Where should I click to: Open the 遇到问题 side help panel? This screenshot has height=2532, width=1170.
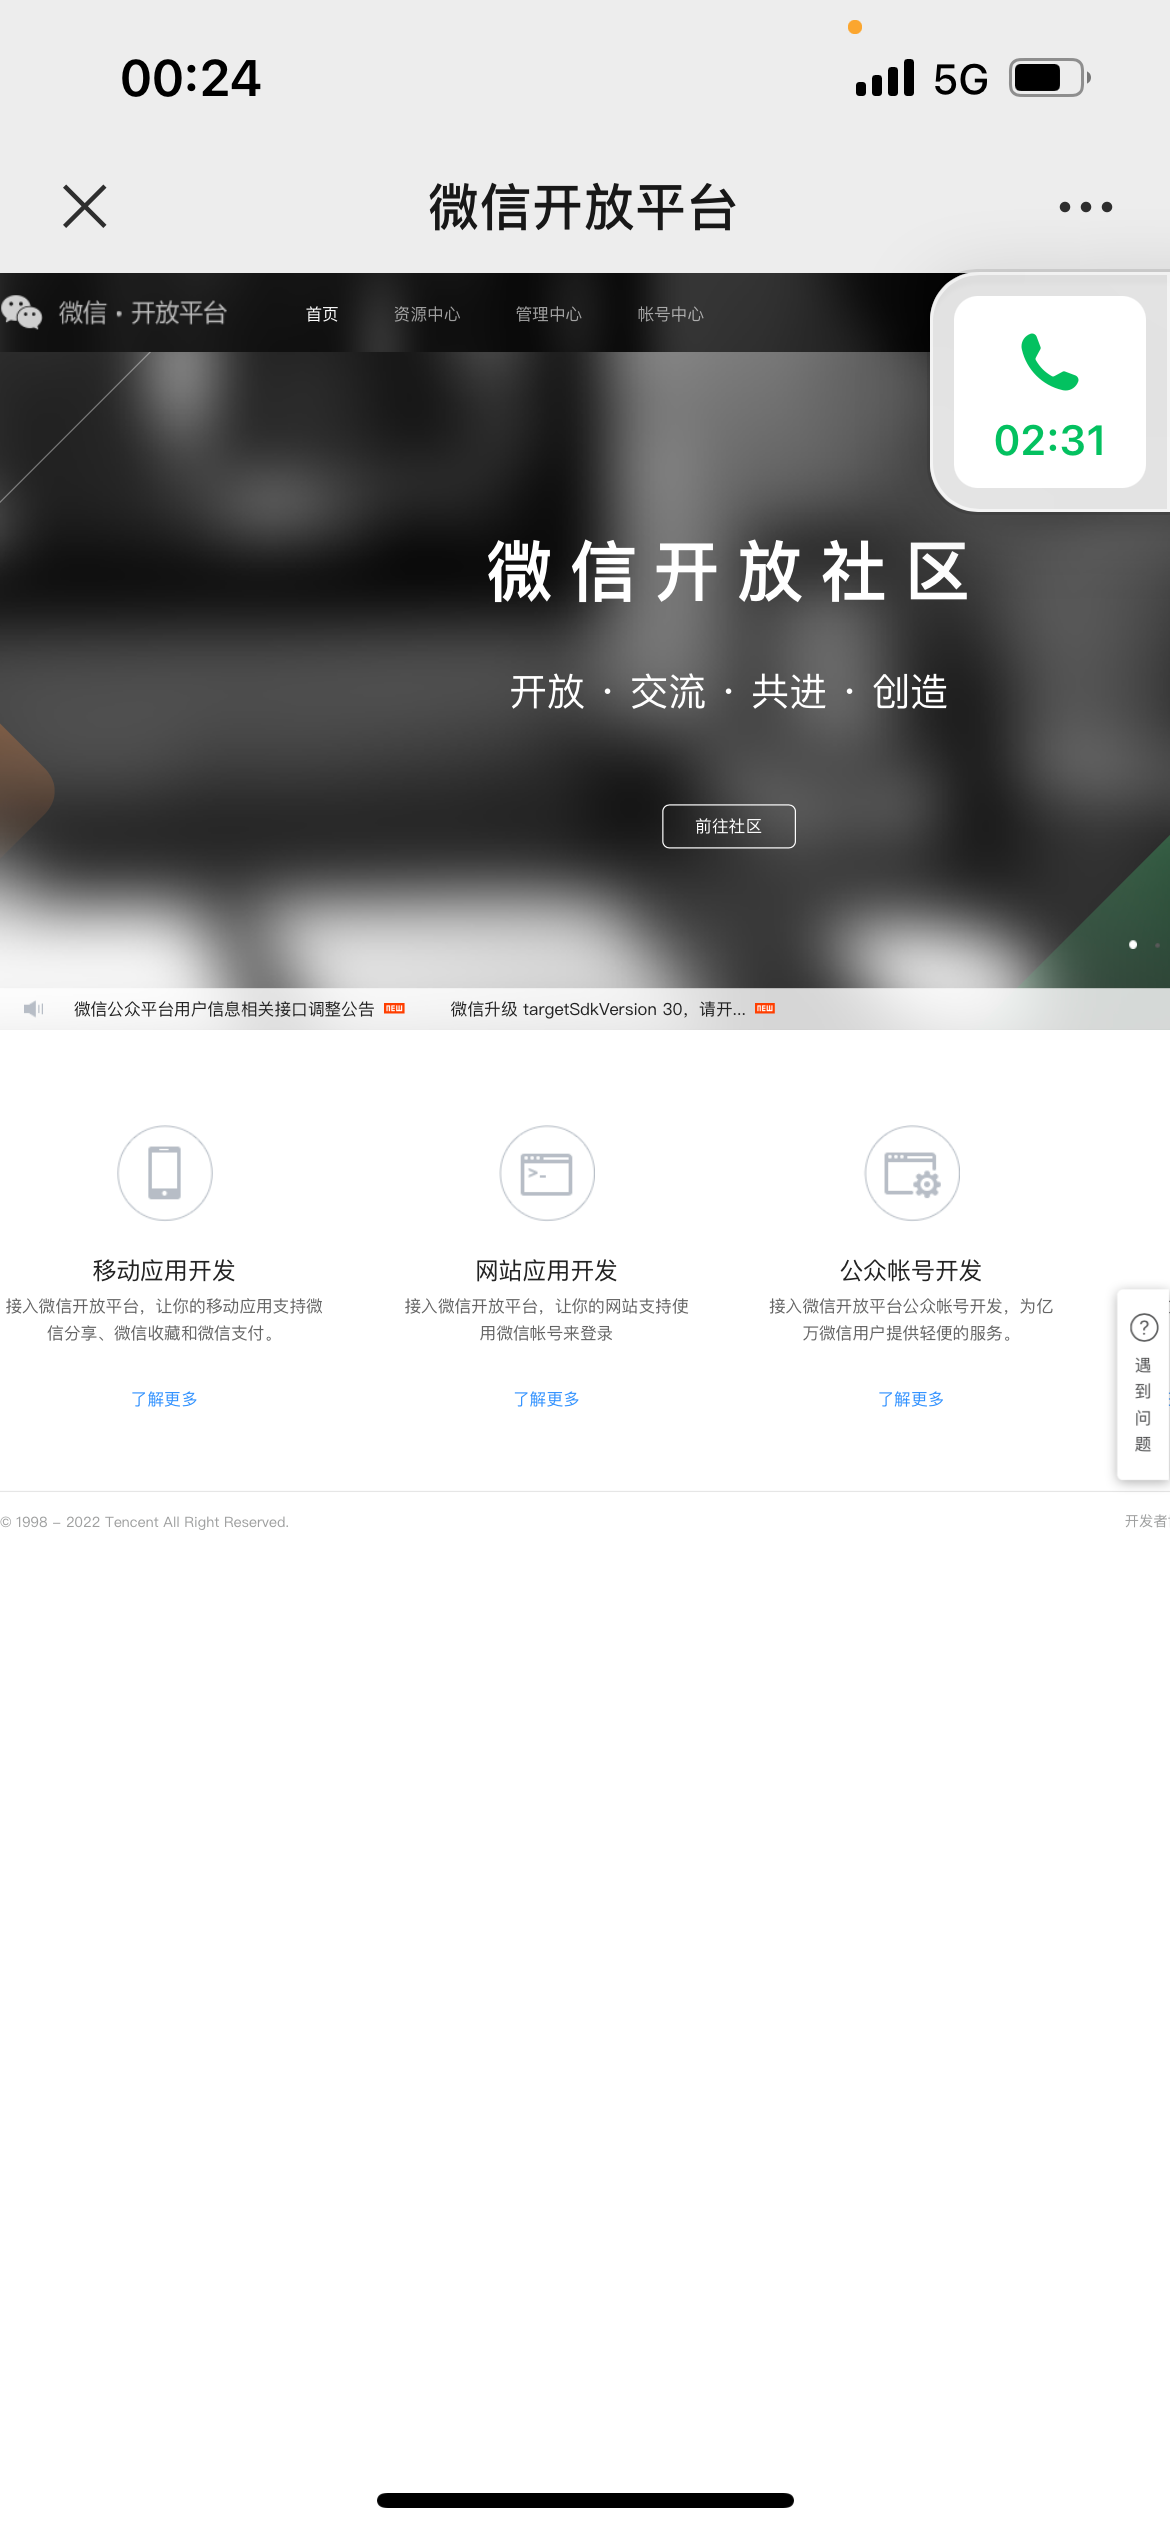[1143, 1384]
